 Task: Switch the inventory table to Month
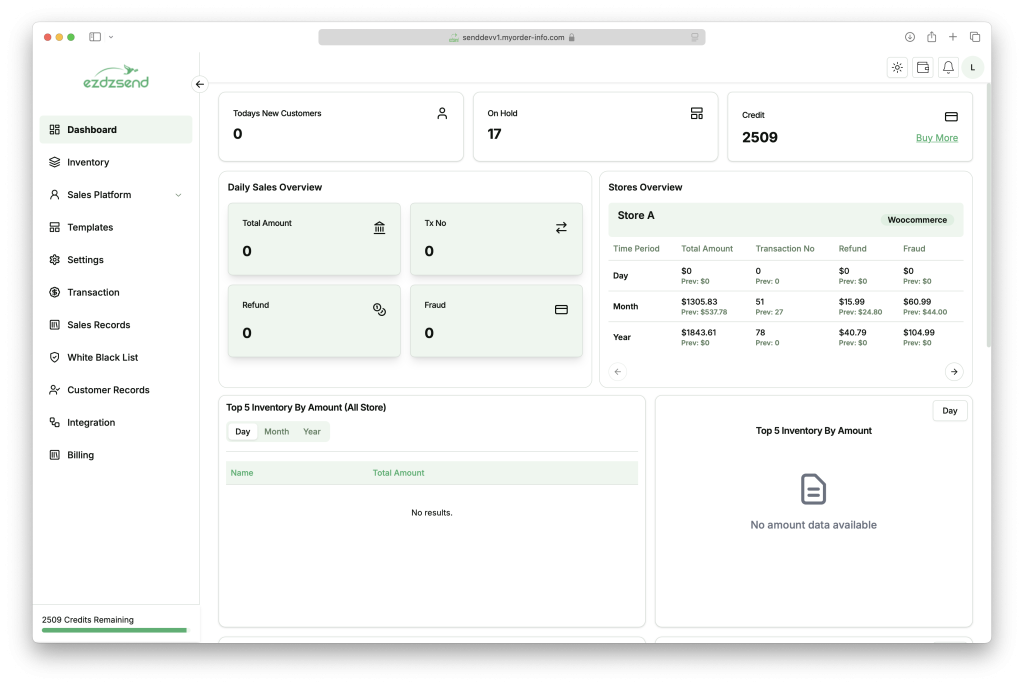276,432
